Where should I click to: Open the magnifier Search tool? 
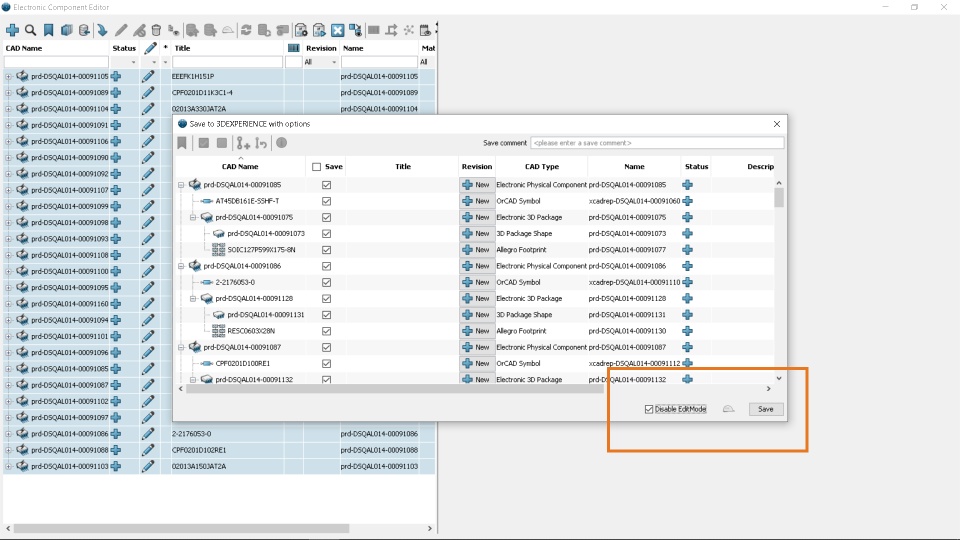click(31, 30)
